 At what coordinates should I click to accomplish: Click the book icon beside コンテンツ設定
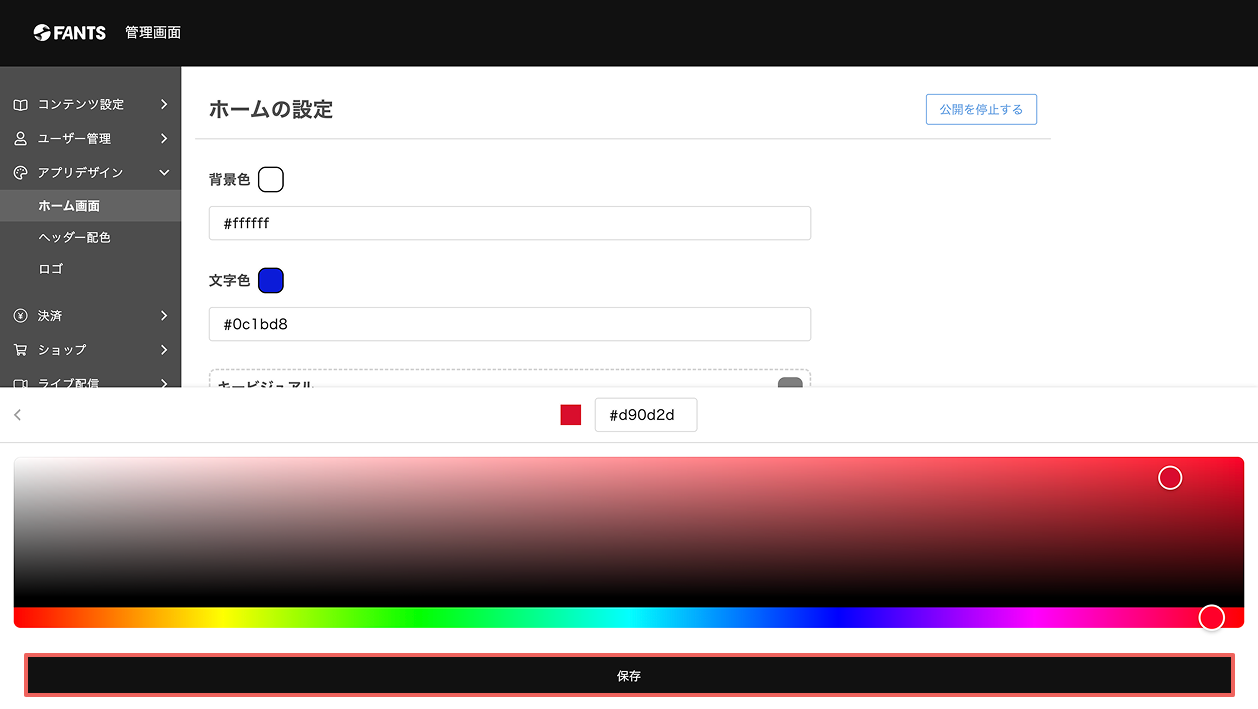(20, 105)
